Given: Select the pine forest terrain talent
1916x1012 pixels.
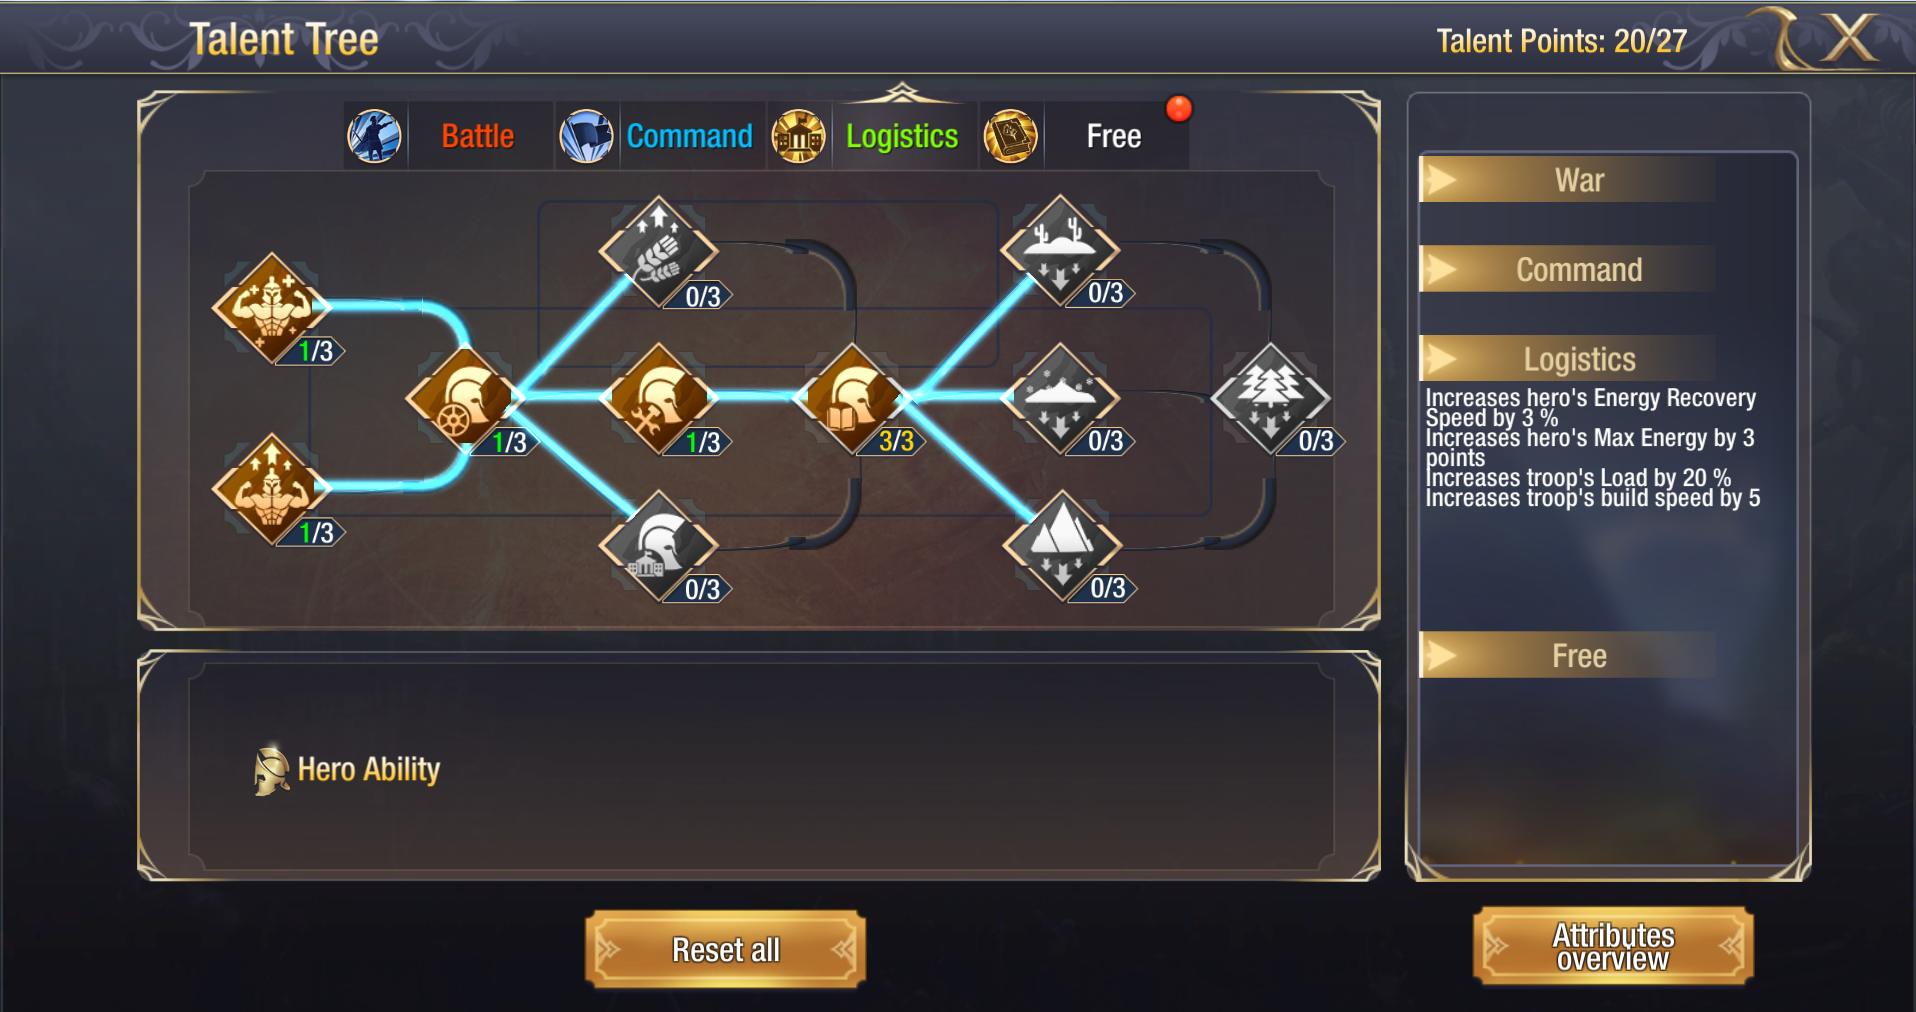Looking at the screenshot, I should tap(1271, 397).
